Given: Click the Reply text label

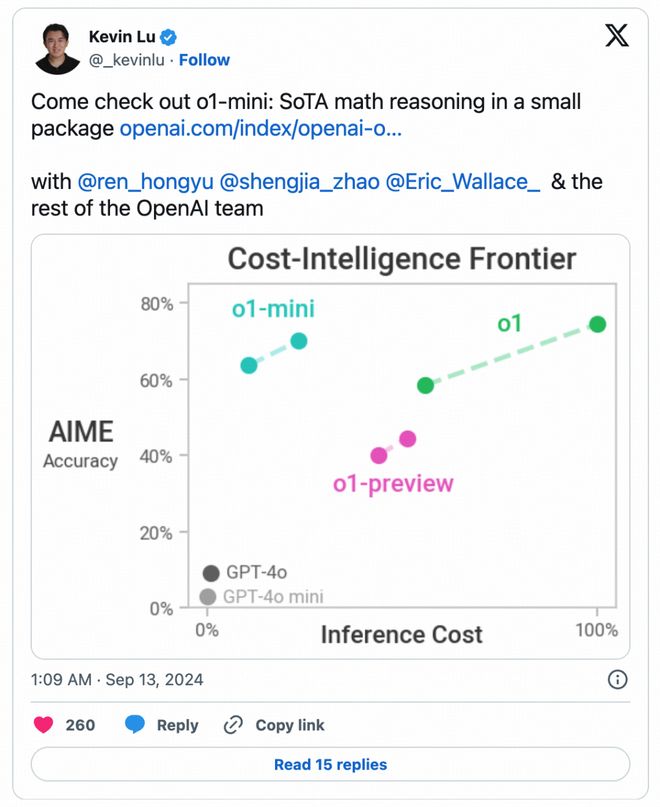Looking at the screenshot, I should tap(177, 725).
